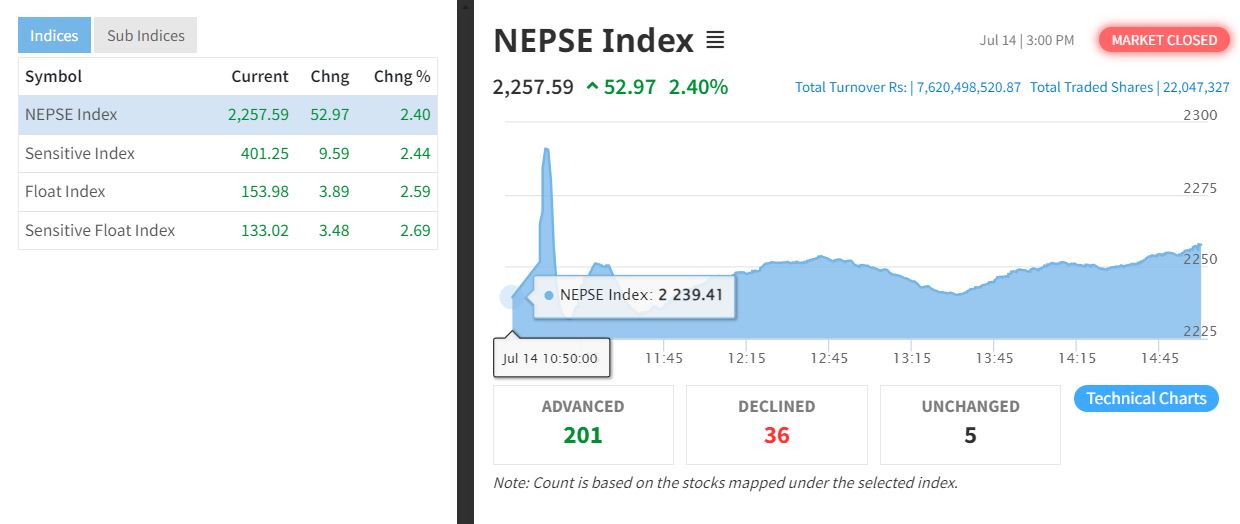Click the chart spike peak near 2290
The image size is (1240, 524).
pyautogui.click(x=546, y=149)
